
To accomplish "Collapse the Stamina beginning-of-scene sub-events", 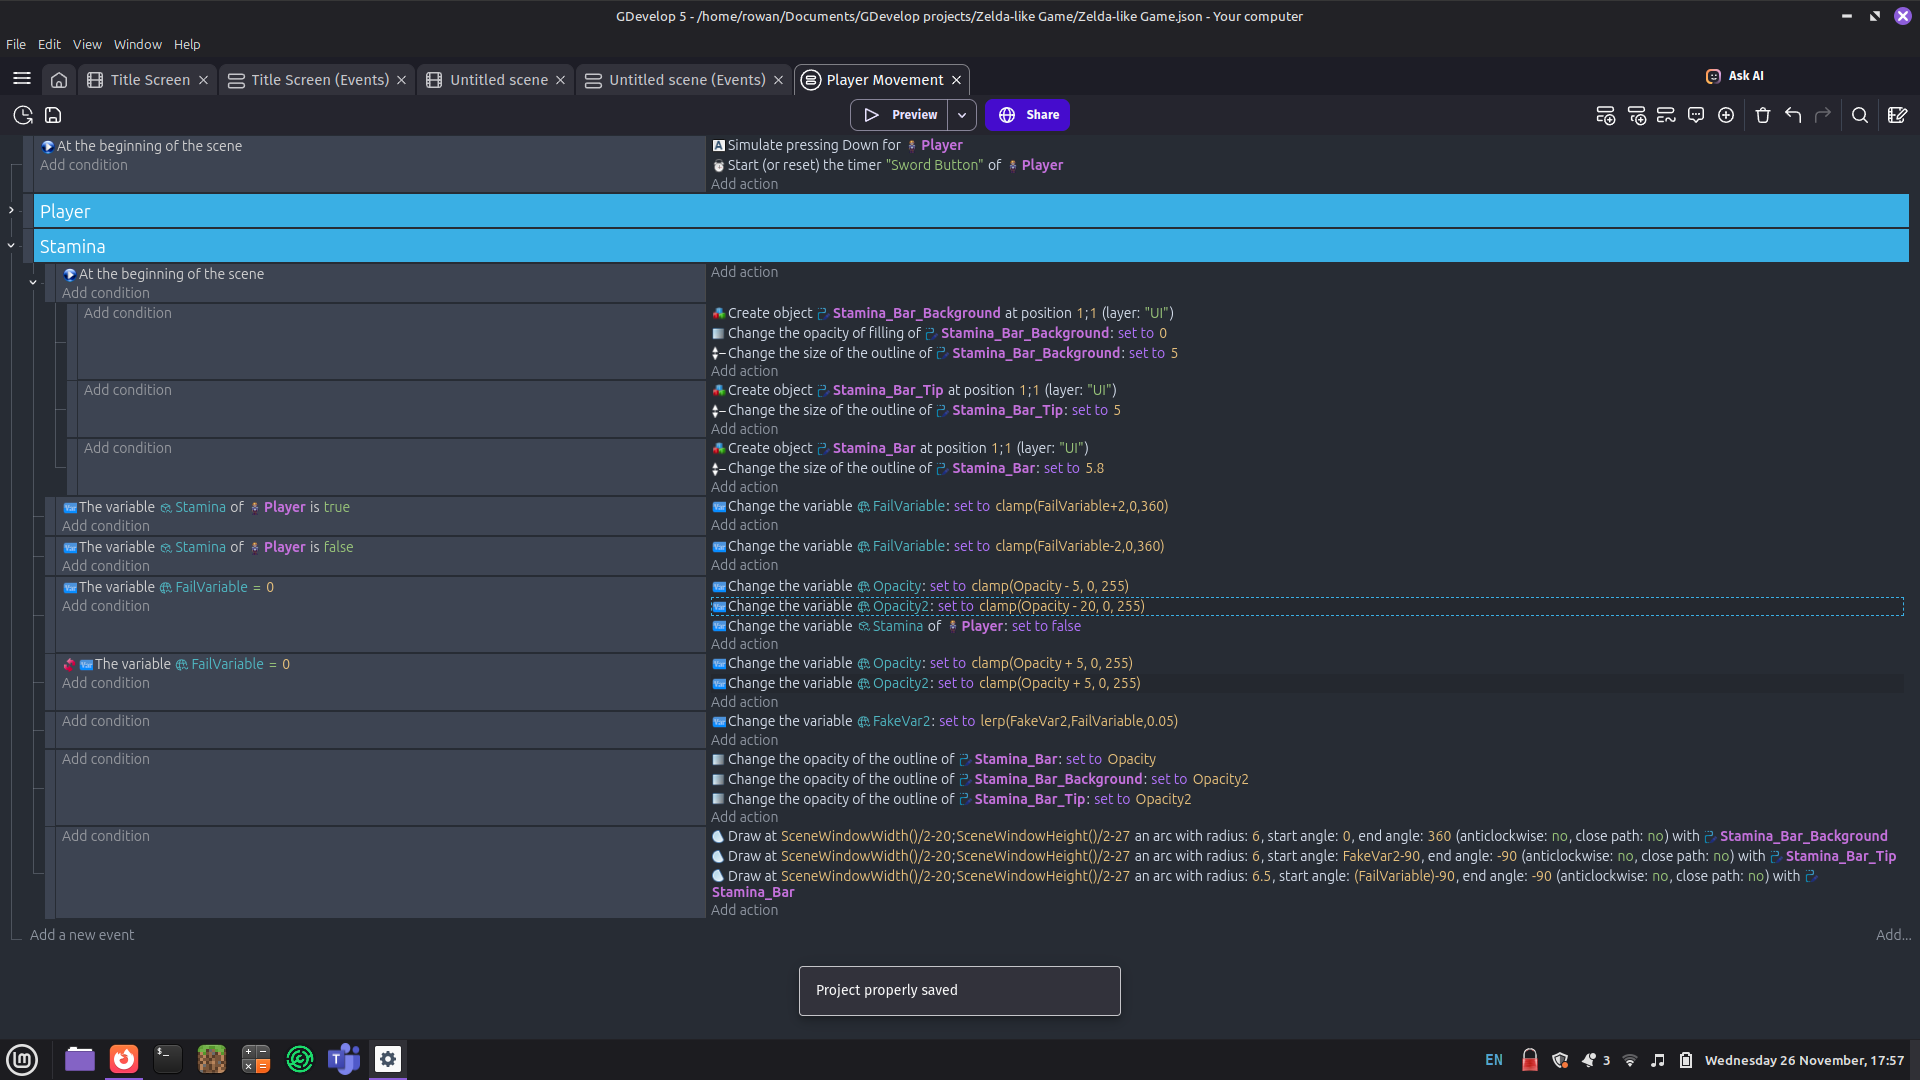I will pos(33,283).
